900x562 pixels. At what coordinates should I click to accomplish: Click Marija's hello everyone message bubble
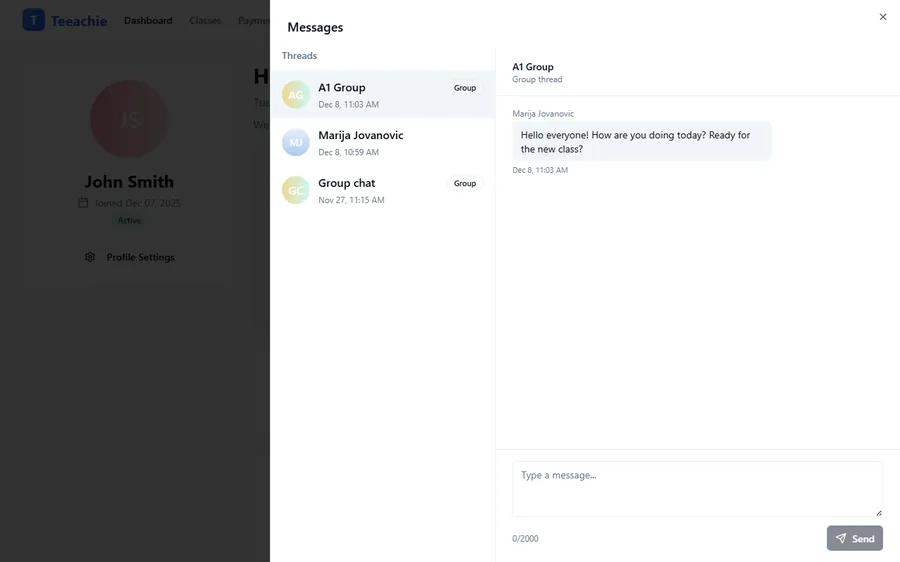coord(641,142)
